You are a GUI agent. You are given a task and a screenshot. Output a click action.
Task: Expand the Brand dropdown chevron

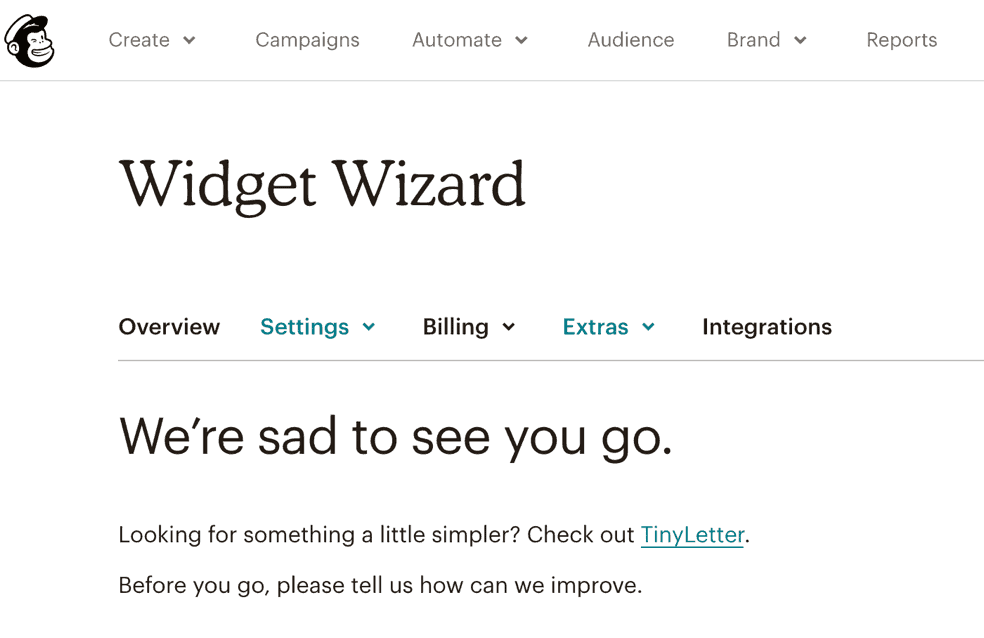(x=800, y=41)
